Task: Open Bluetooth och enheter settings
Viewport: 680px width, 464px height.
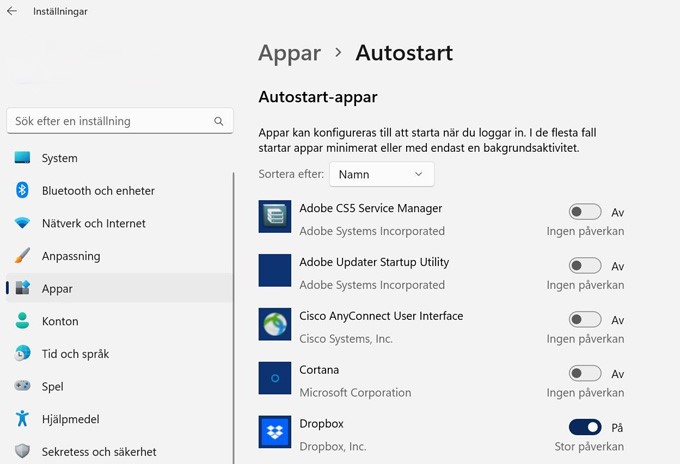Action: (x=119, y=190)
